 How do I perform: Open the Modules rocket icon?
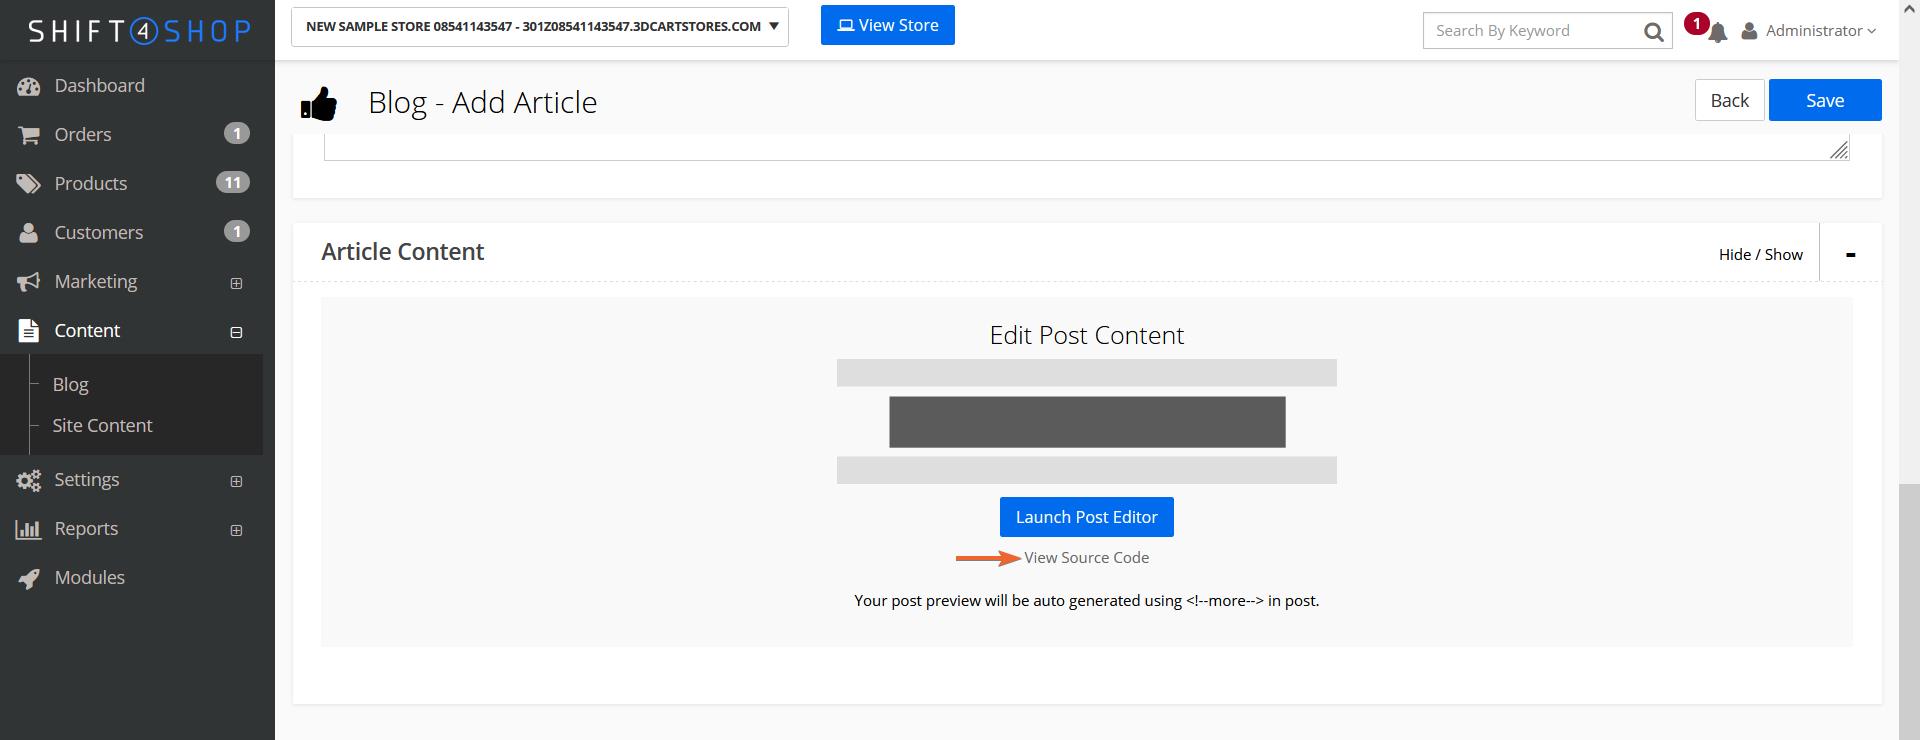pos(28,578)
